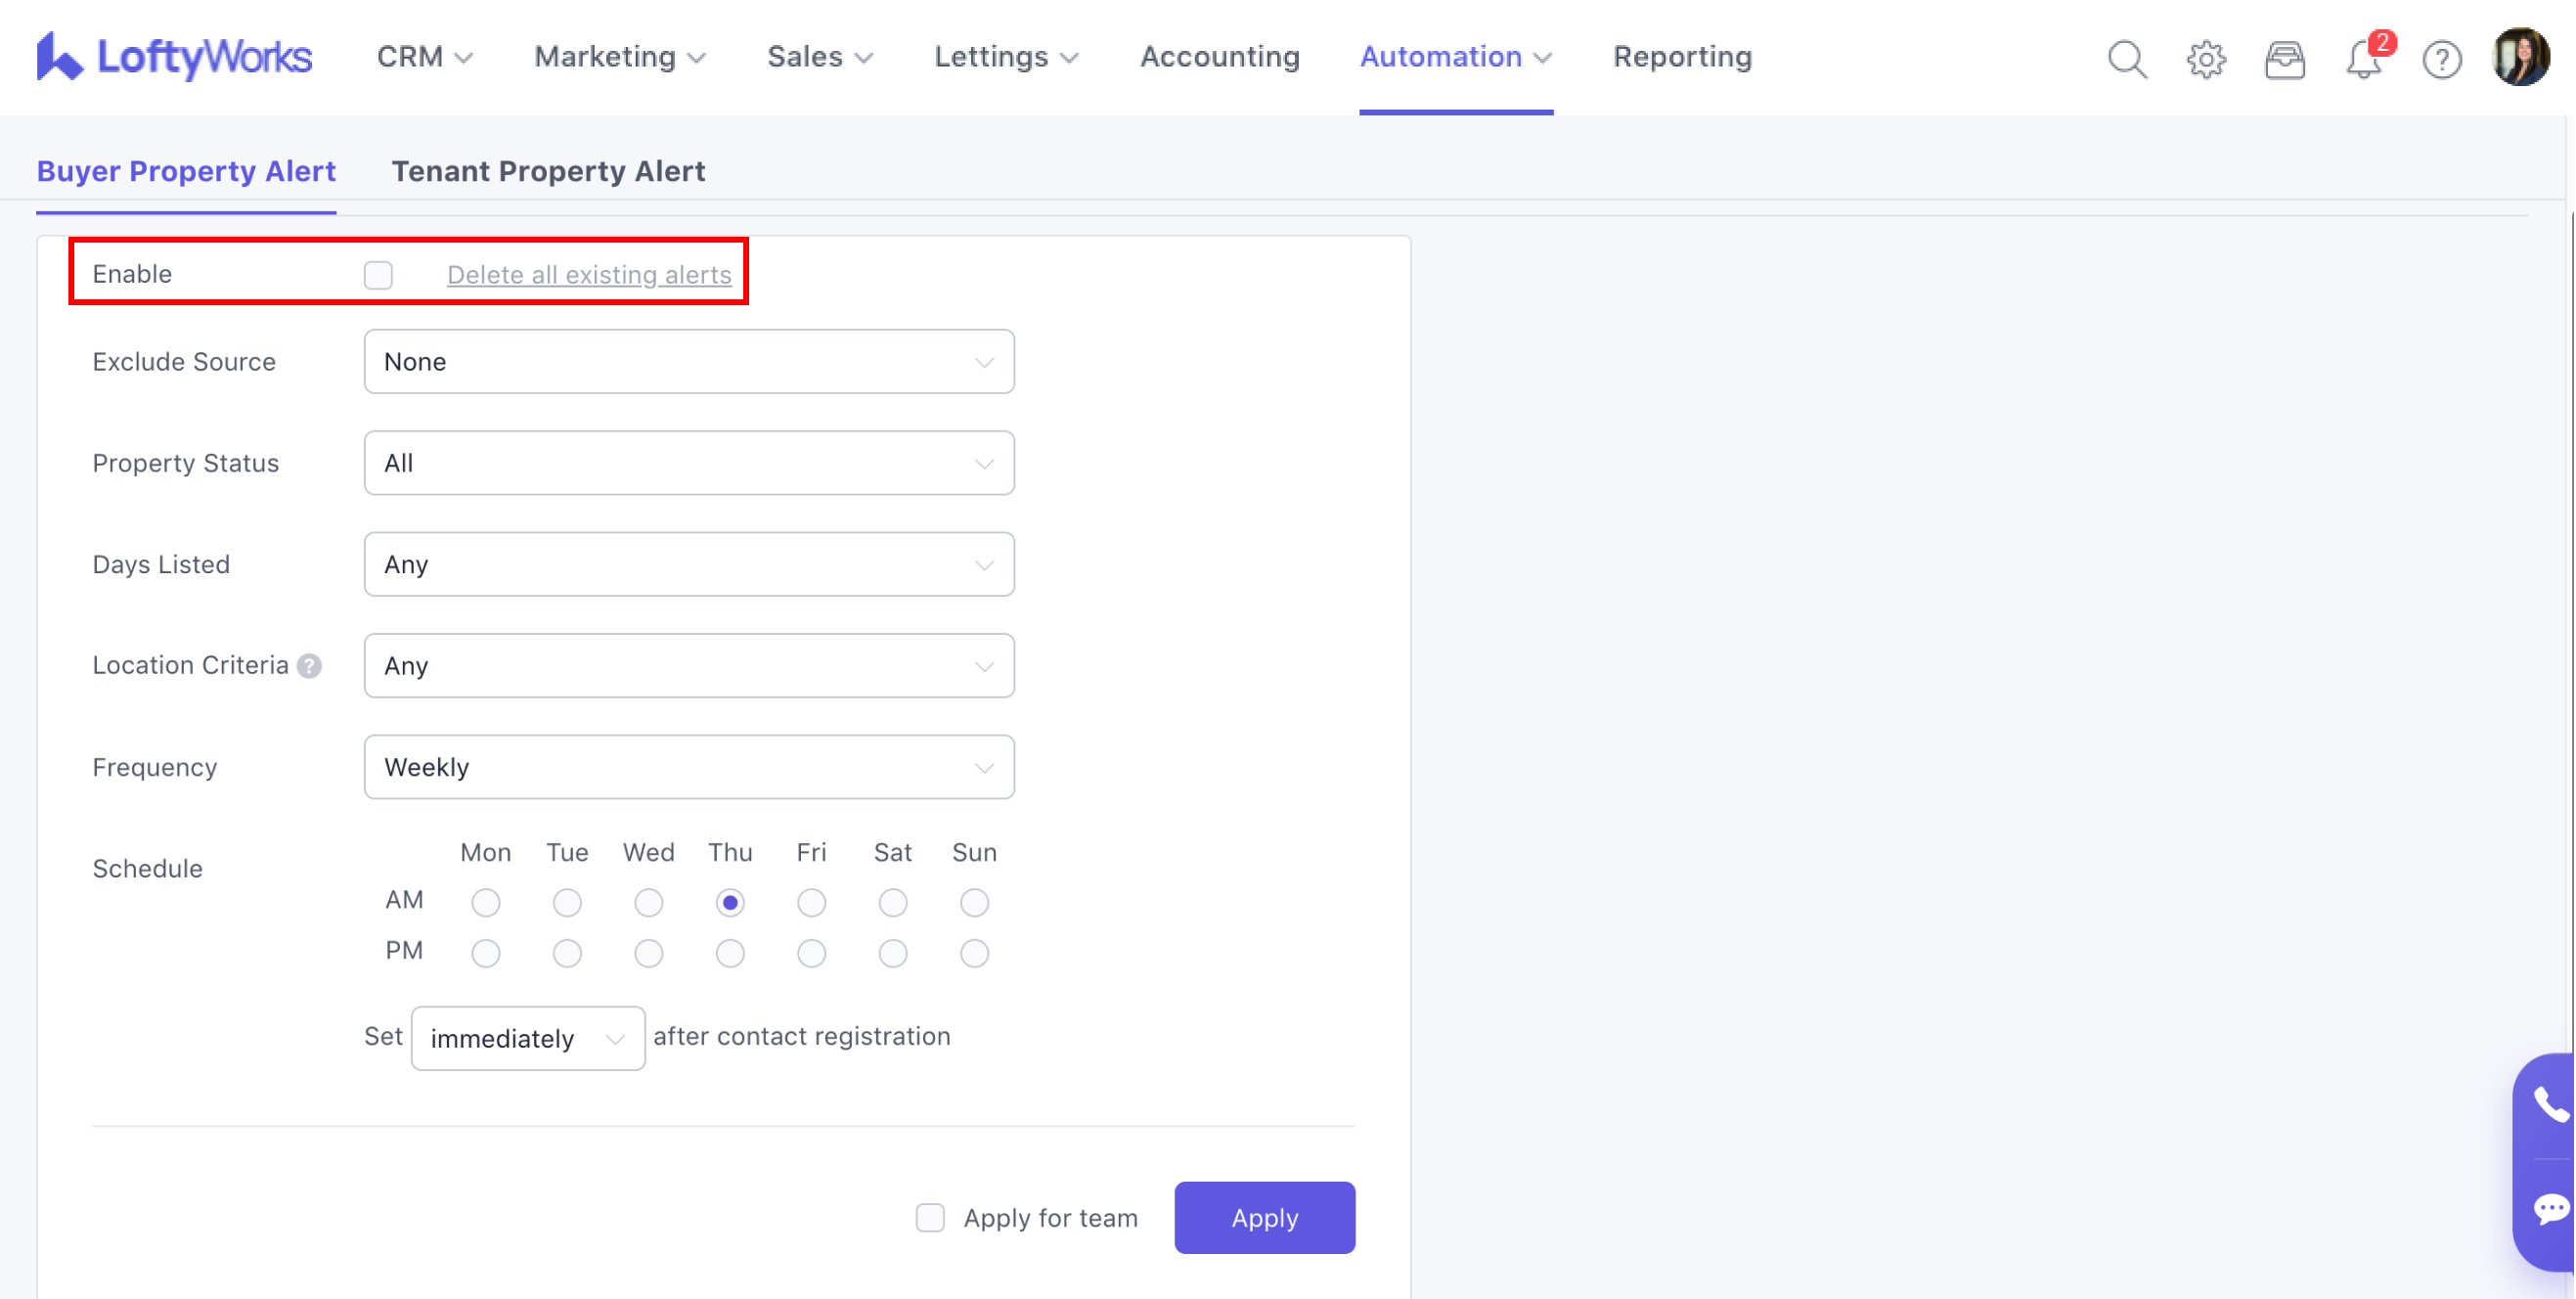Click the phone call widget icon
The image size is (2576, 1299).
pos(2549,1105)
